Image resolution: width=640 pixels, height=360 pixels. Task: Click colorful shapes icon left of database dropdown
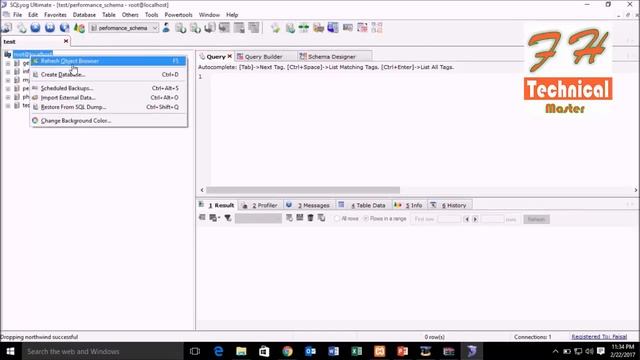pyautogui.click(x=79, y=28)
